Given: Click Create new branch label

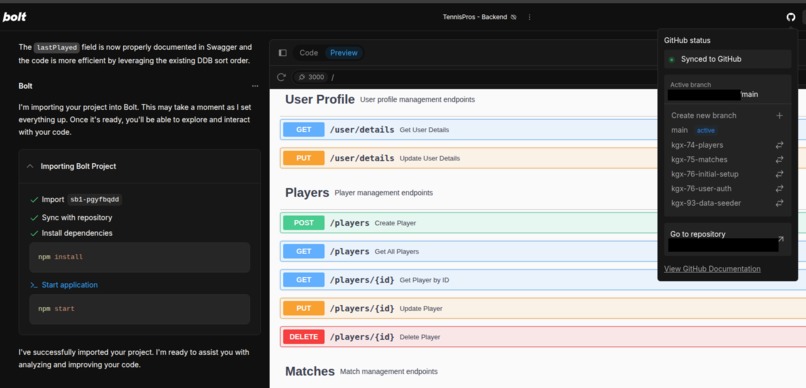Looking at the screenshot, I should tap(703, 116).
